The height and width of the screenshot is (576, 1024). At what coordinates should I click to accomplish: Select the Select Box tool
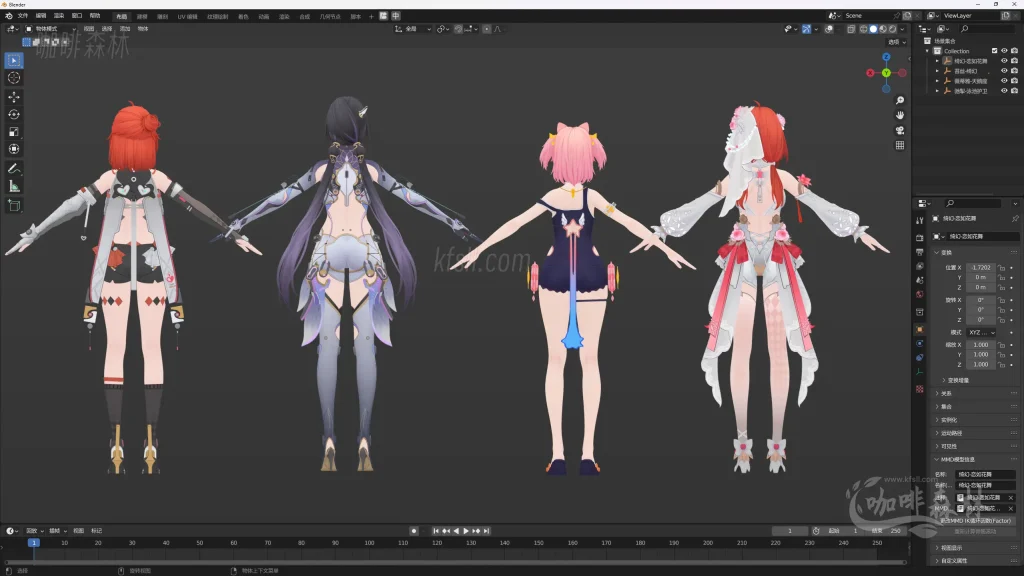coord(14,60)
